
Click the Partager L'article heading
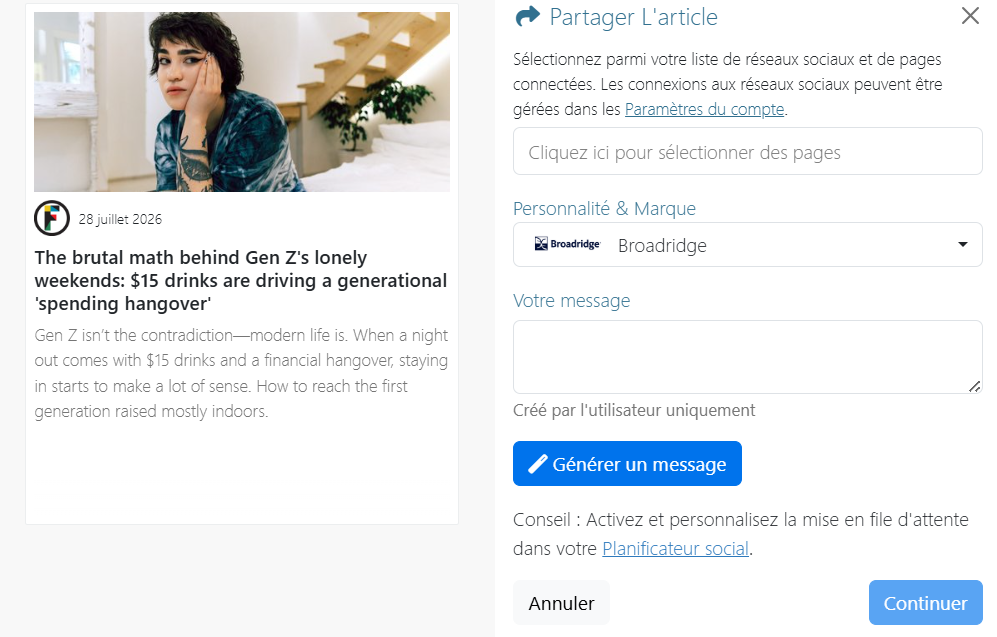coord(633,17)
